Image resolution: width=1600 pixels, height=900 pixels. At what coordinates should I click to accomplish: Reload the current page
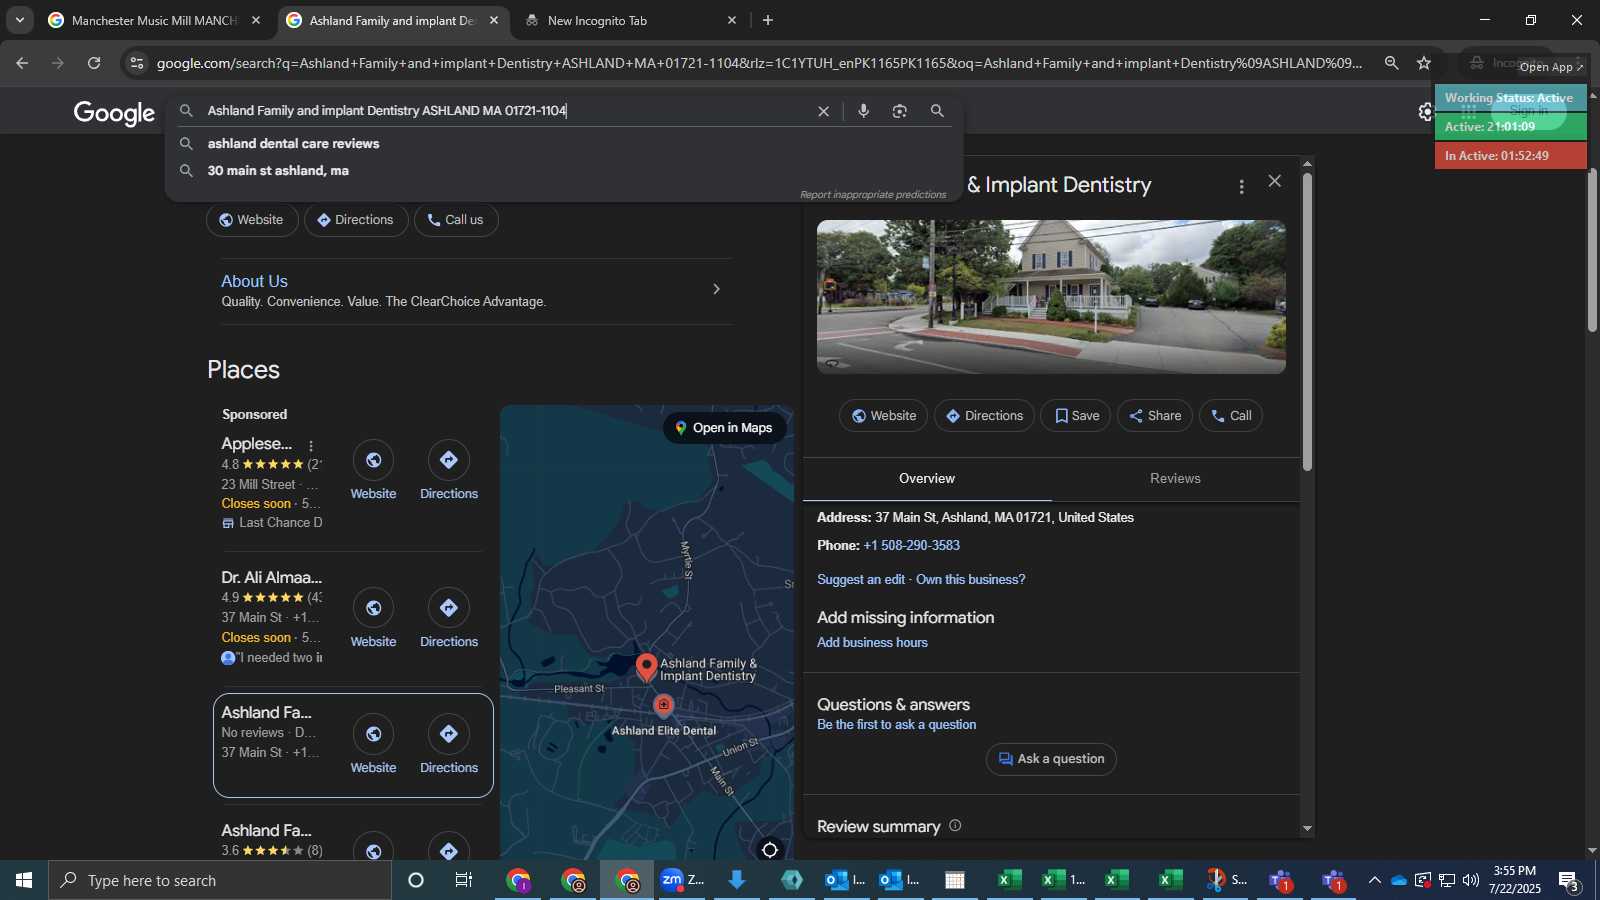pyautogui.click(x=94, y=63)
